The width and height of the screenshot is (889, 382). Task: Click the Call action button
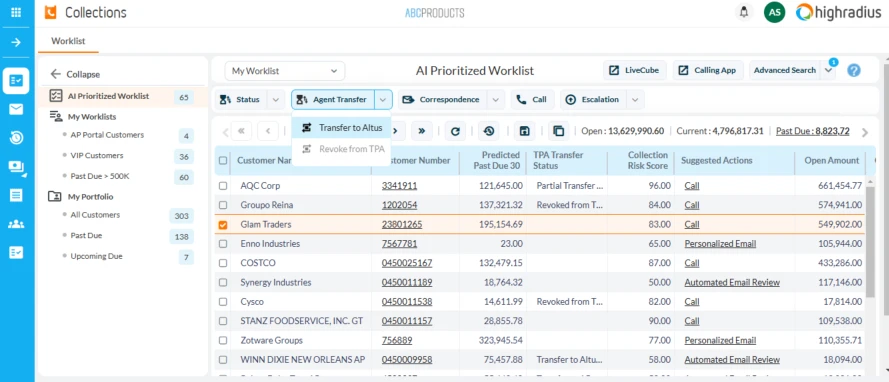pyautogui.click(x=532, y=100)
